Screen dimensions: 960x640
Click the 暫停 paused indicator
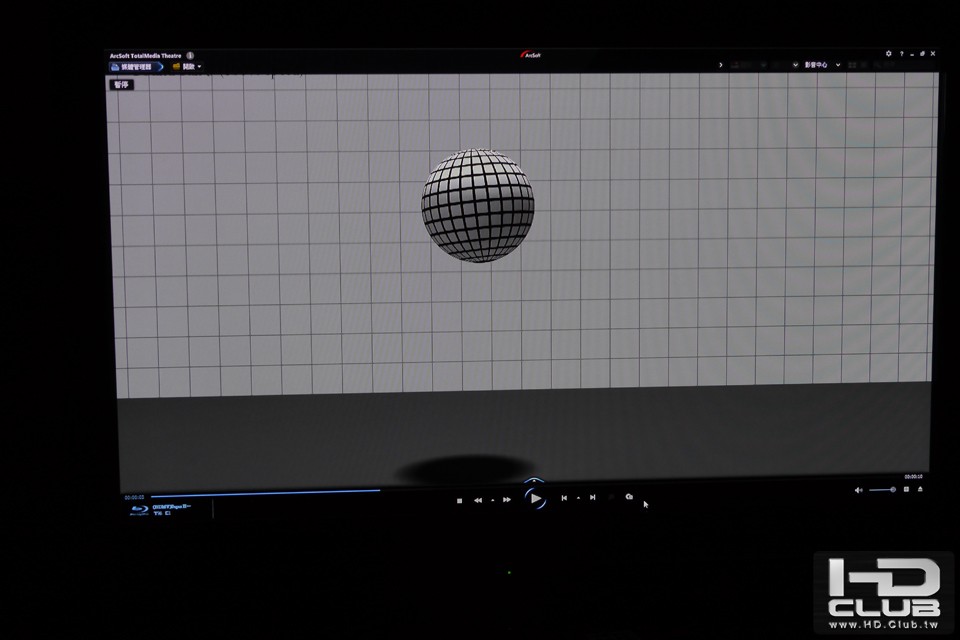121,85
